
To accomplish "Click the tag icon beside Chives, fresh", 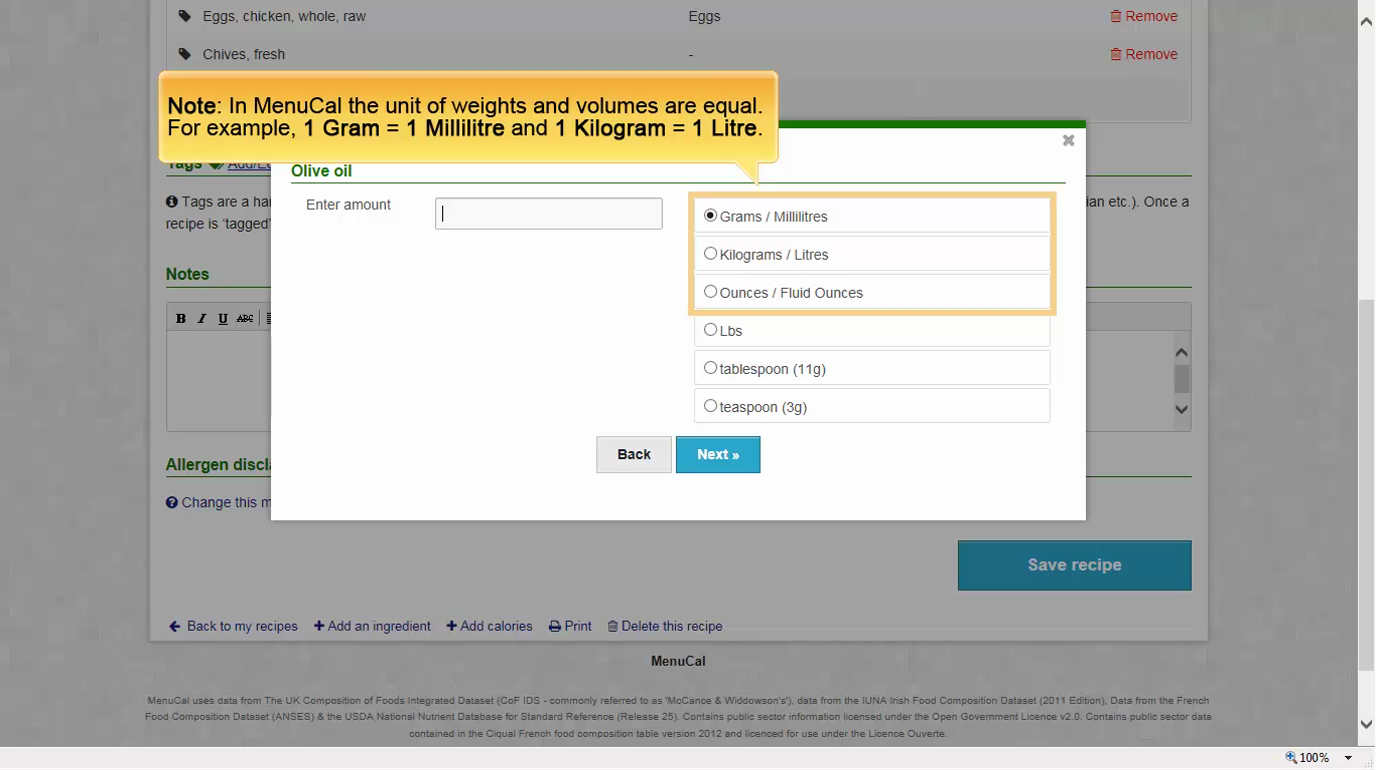I will [x=184, y=54].
